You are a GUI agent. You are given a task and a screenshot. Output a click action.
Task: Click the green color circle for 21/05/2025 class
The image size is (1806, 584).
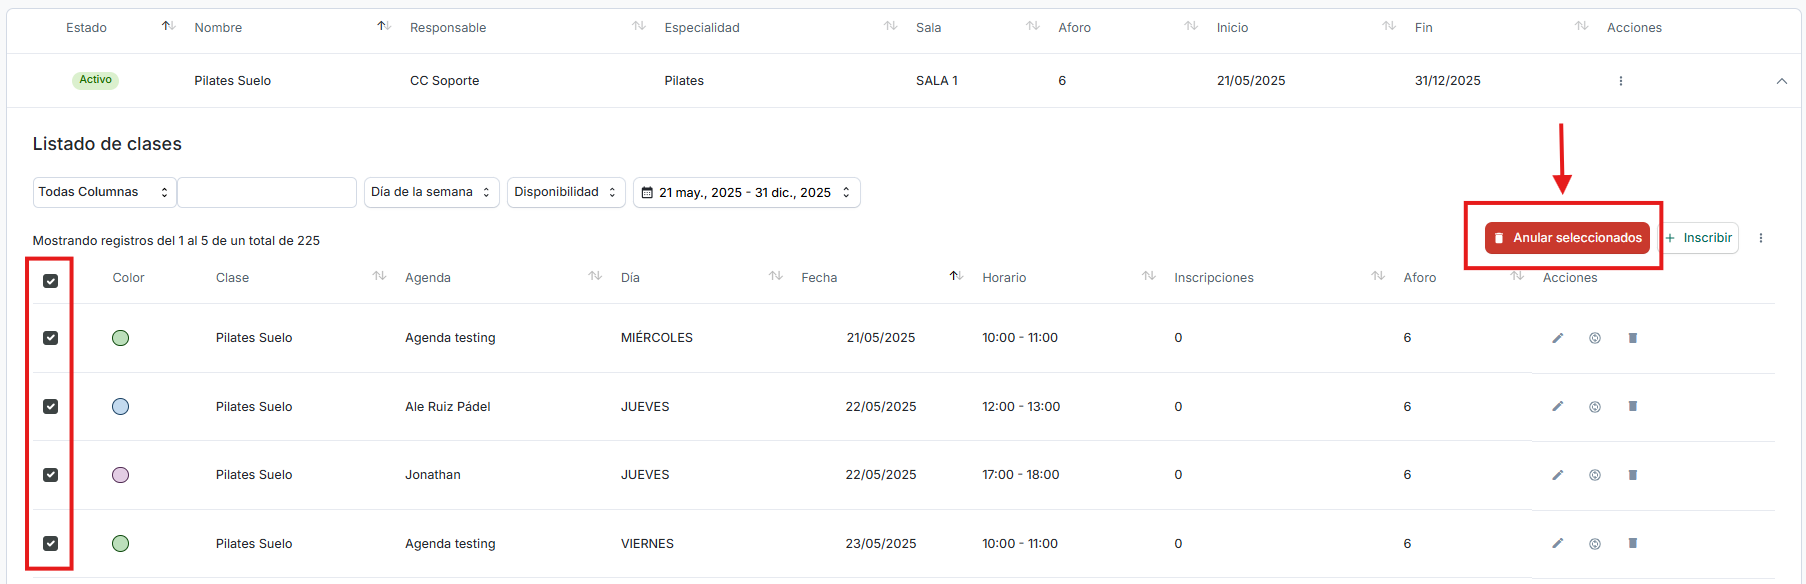point(120,338)
